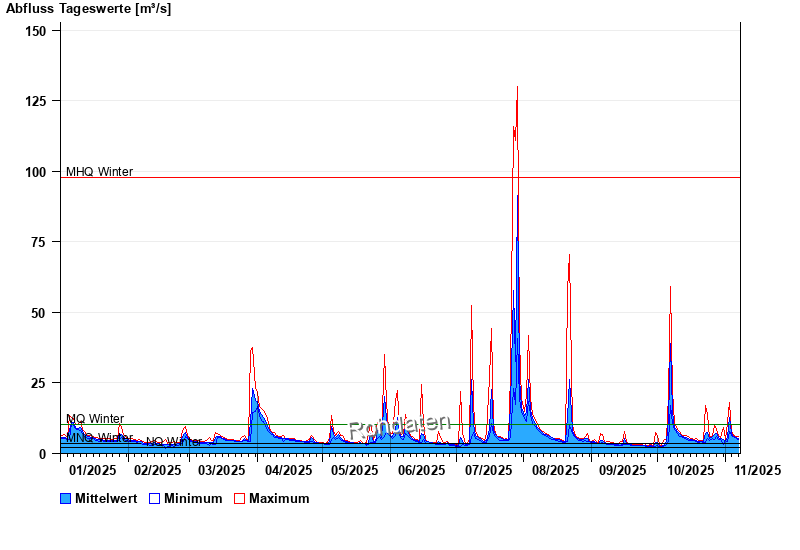Click the highest discharge peak near 130
This screenshot has height=550, width=800.
517,88
